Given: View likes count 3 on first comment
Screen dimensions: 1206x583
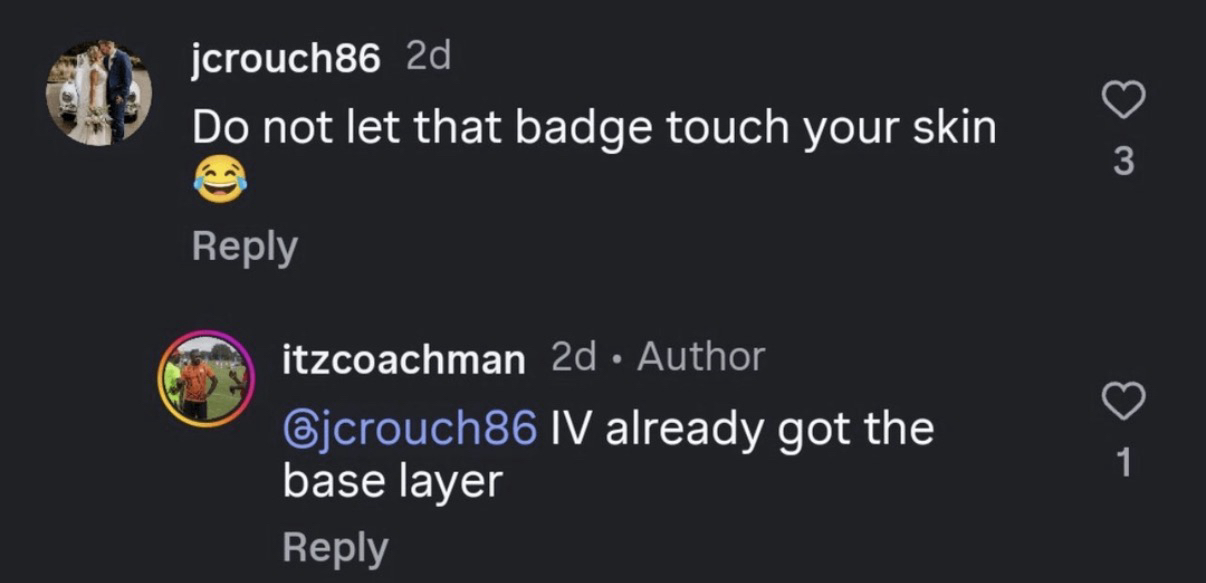Looking at the screenshot, I should [x=1123, y=161].
